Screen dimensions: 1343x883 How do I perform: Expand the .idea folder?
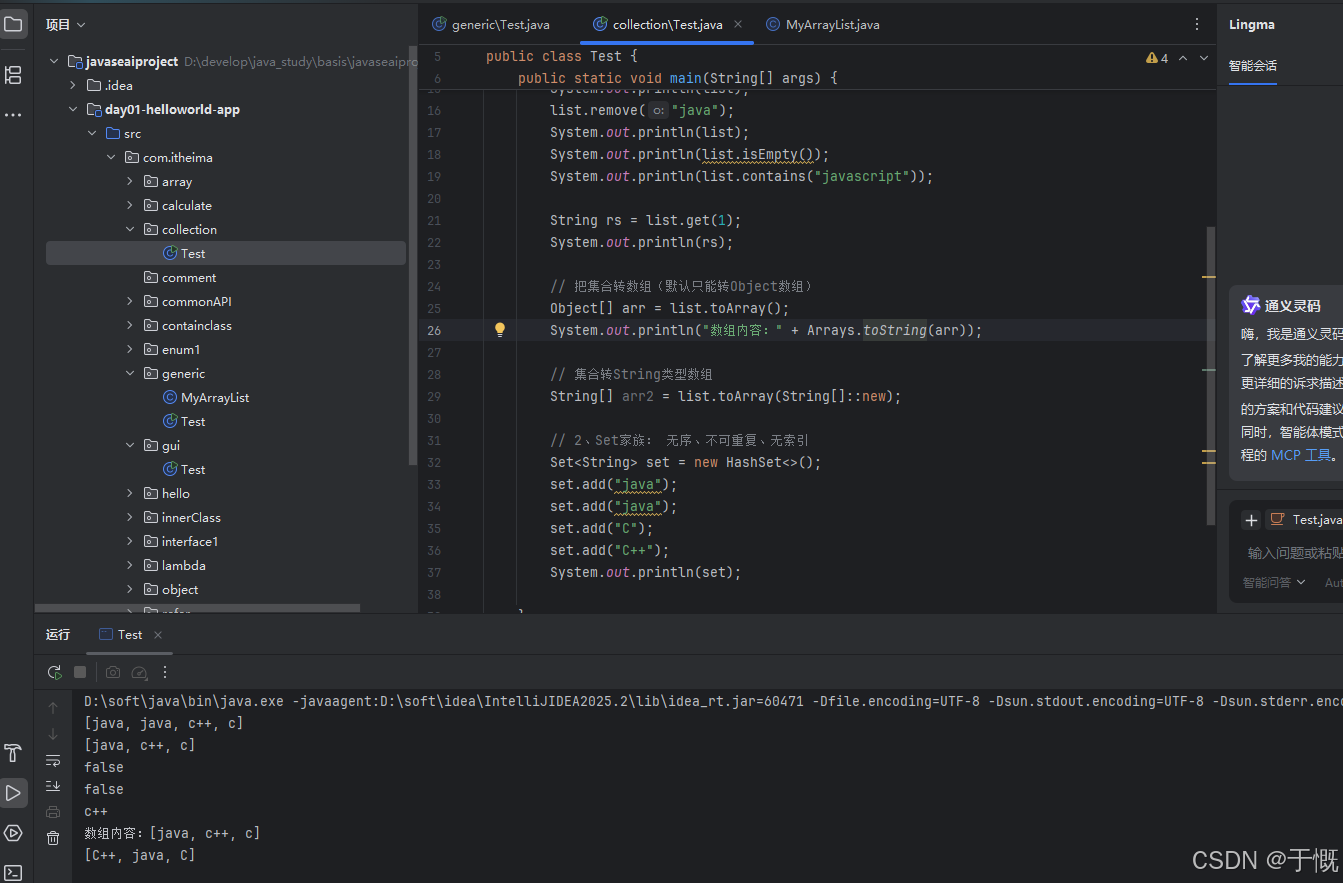coord(73,85)
